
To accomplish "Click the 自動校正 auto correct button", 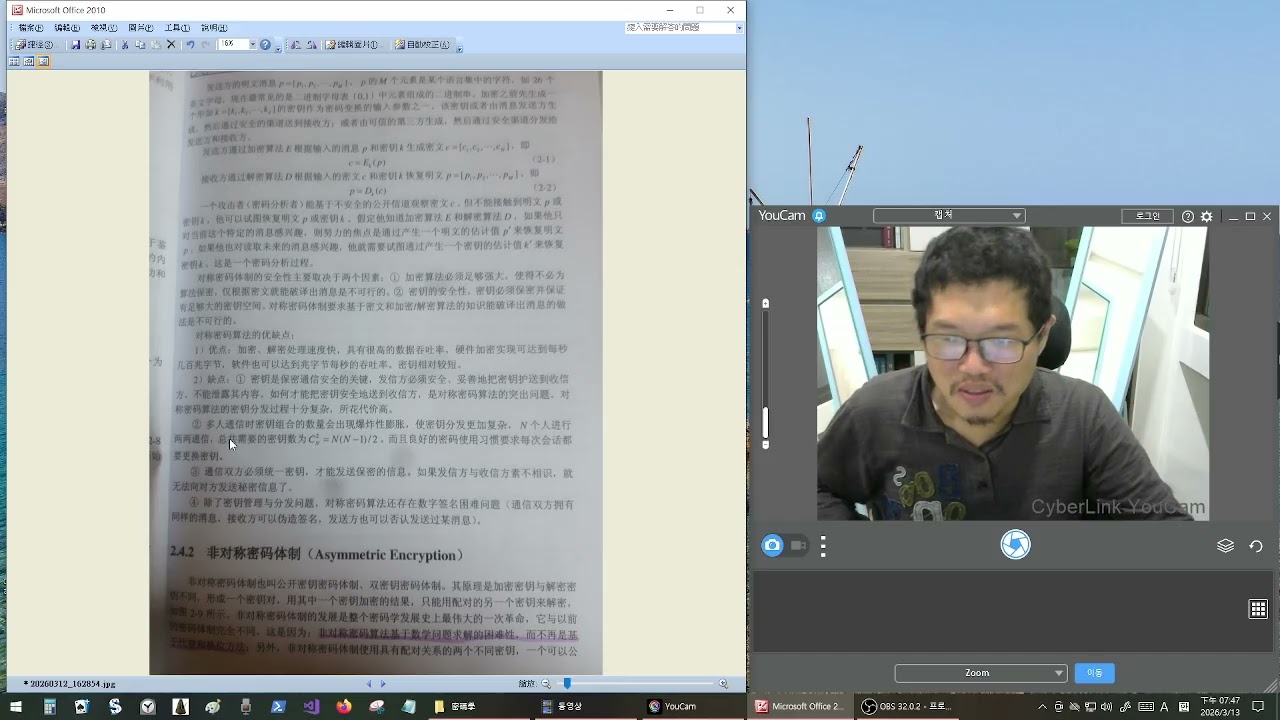I will coord(422,45).
